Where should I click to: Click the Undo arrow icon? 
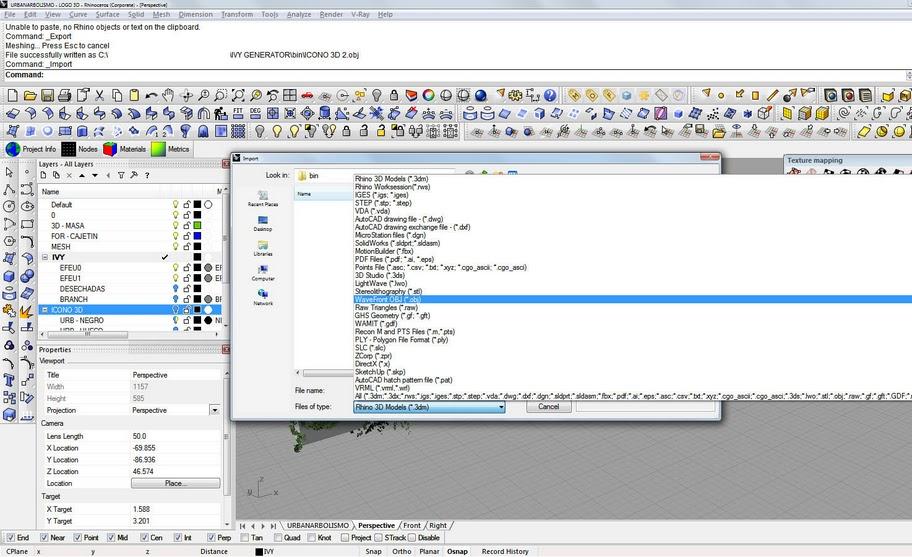tap(151, 95)
